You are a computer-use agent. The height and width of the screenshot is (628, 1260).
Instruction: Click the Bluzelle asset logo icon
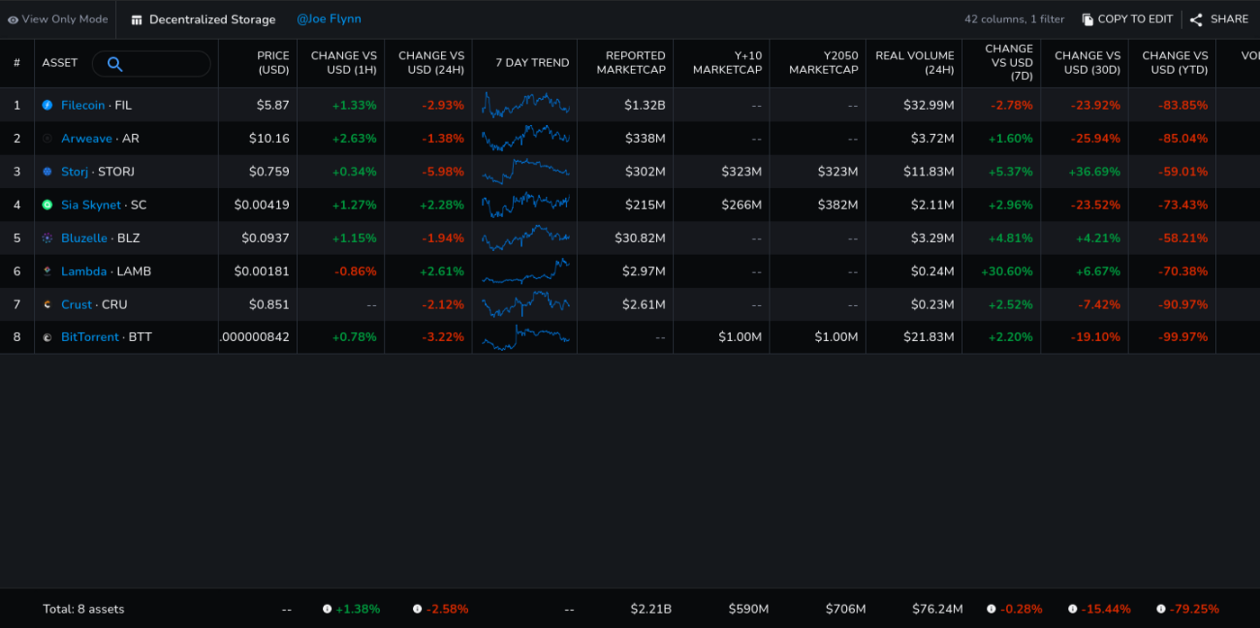[47, 238]
